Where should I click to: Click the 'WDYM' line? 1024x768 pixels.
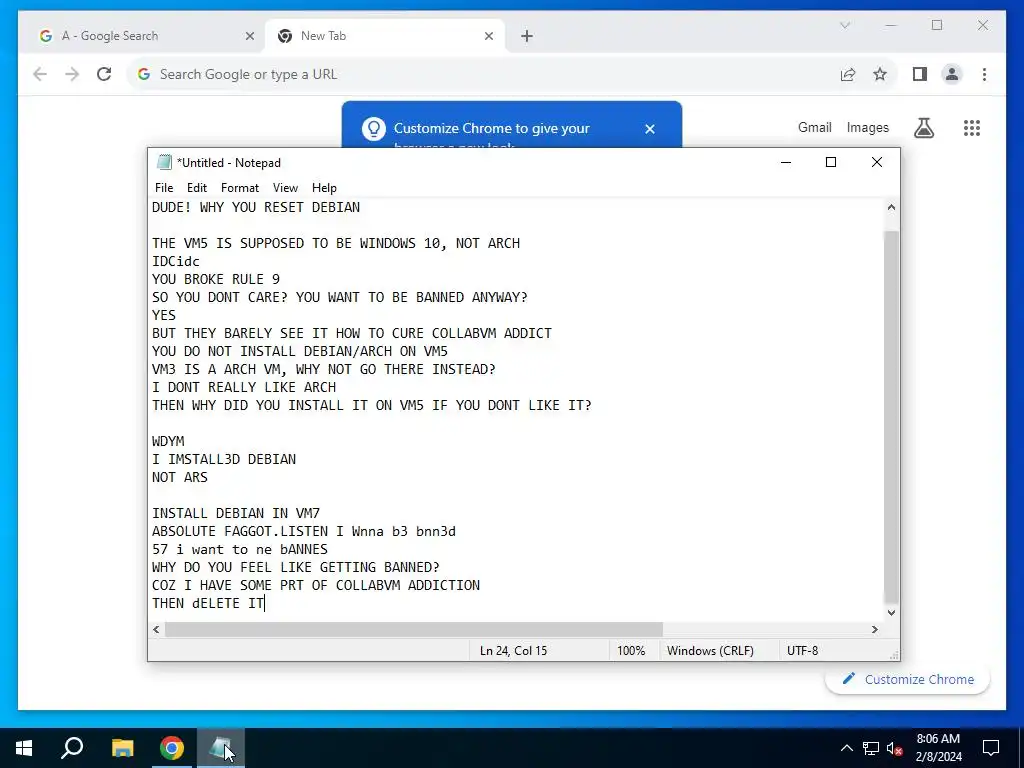point(168,441)
